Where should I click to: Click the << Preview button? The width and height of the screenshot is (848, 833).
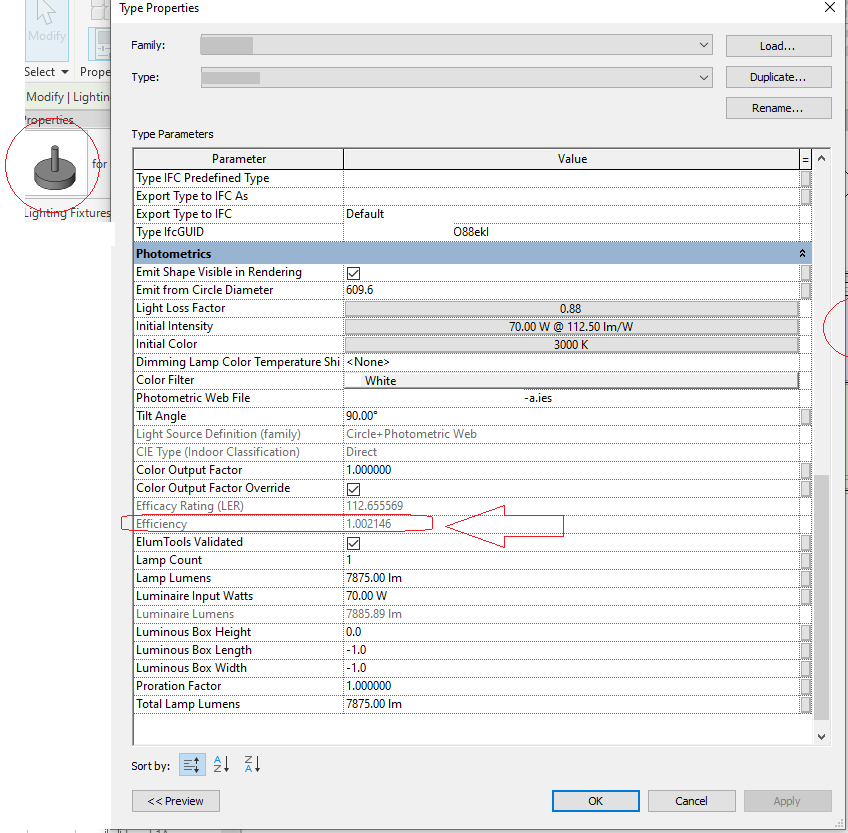pos(176,801)
